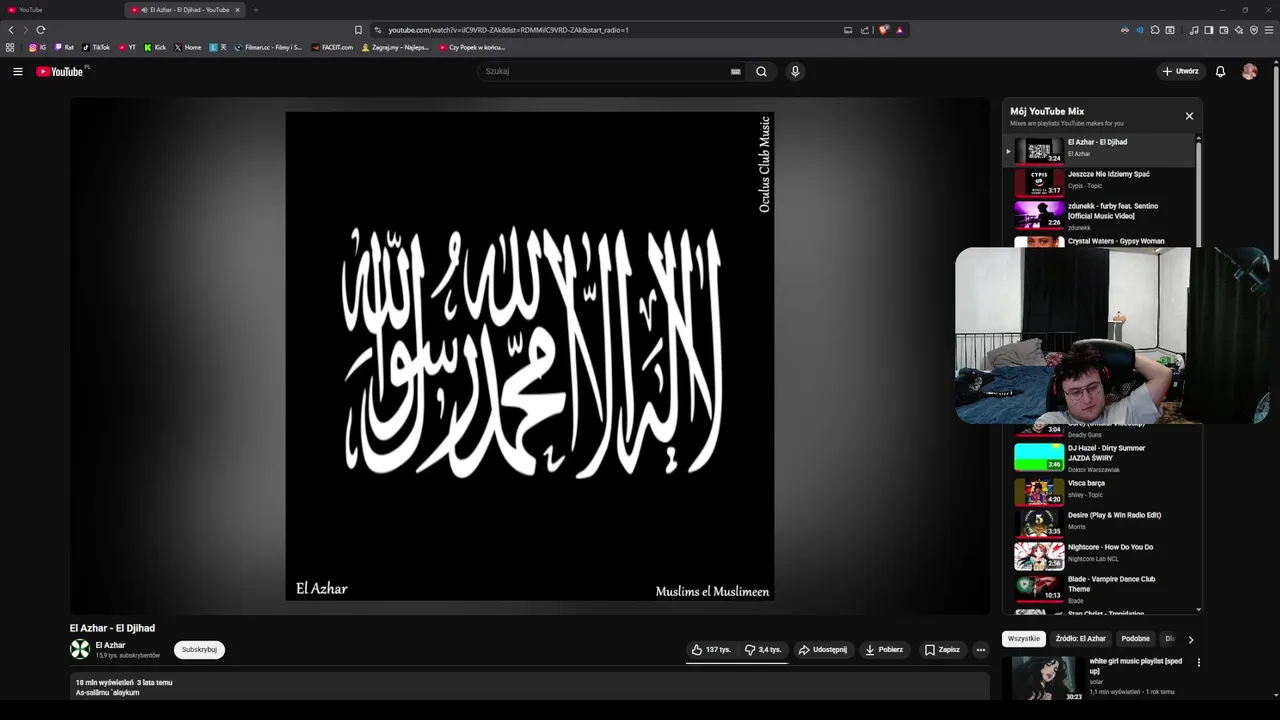Screen dimensions: 1280x720
Task: Reload the current page
Action: coord(41,30)
